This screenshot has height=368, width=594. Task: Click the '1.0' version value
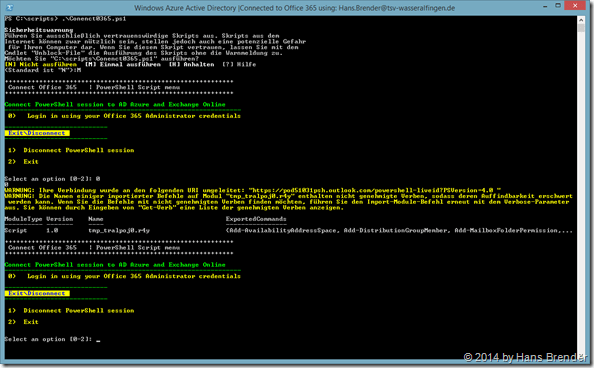pos(52,230)
